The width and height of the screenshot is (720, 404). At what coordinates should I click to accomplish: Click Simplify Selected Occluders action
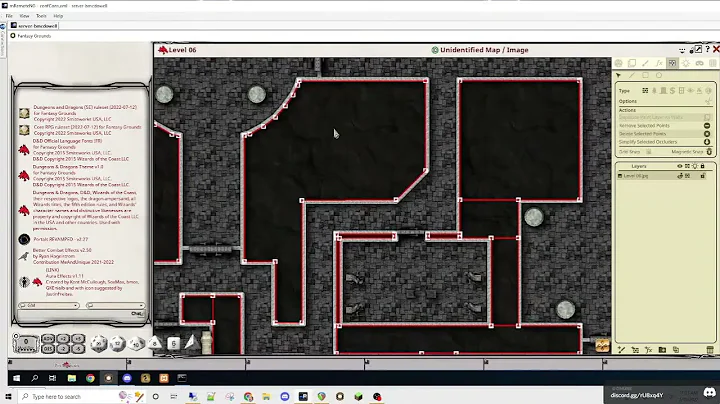pos(664,142)
